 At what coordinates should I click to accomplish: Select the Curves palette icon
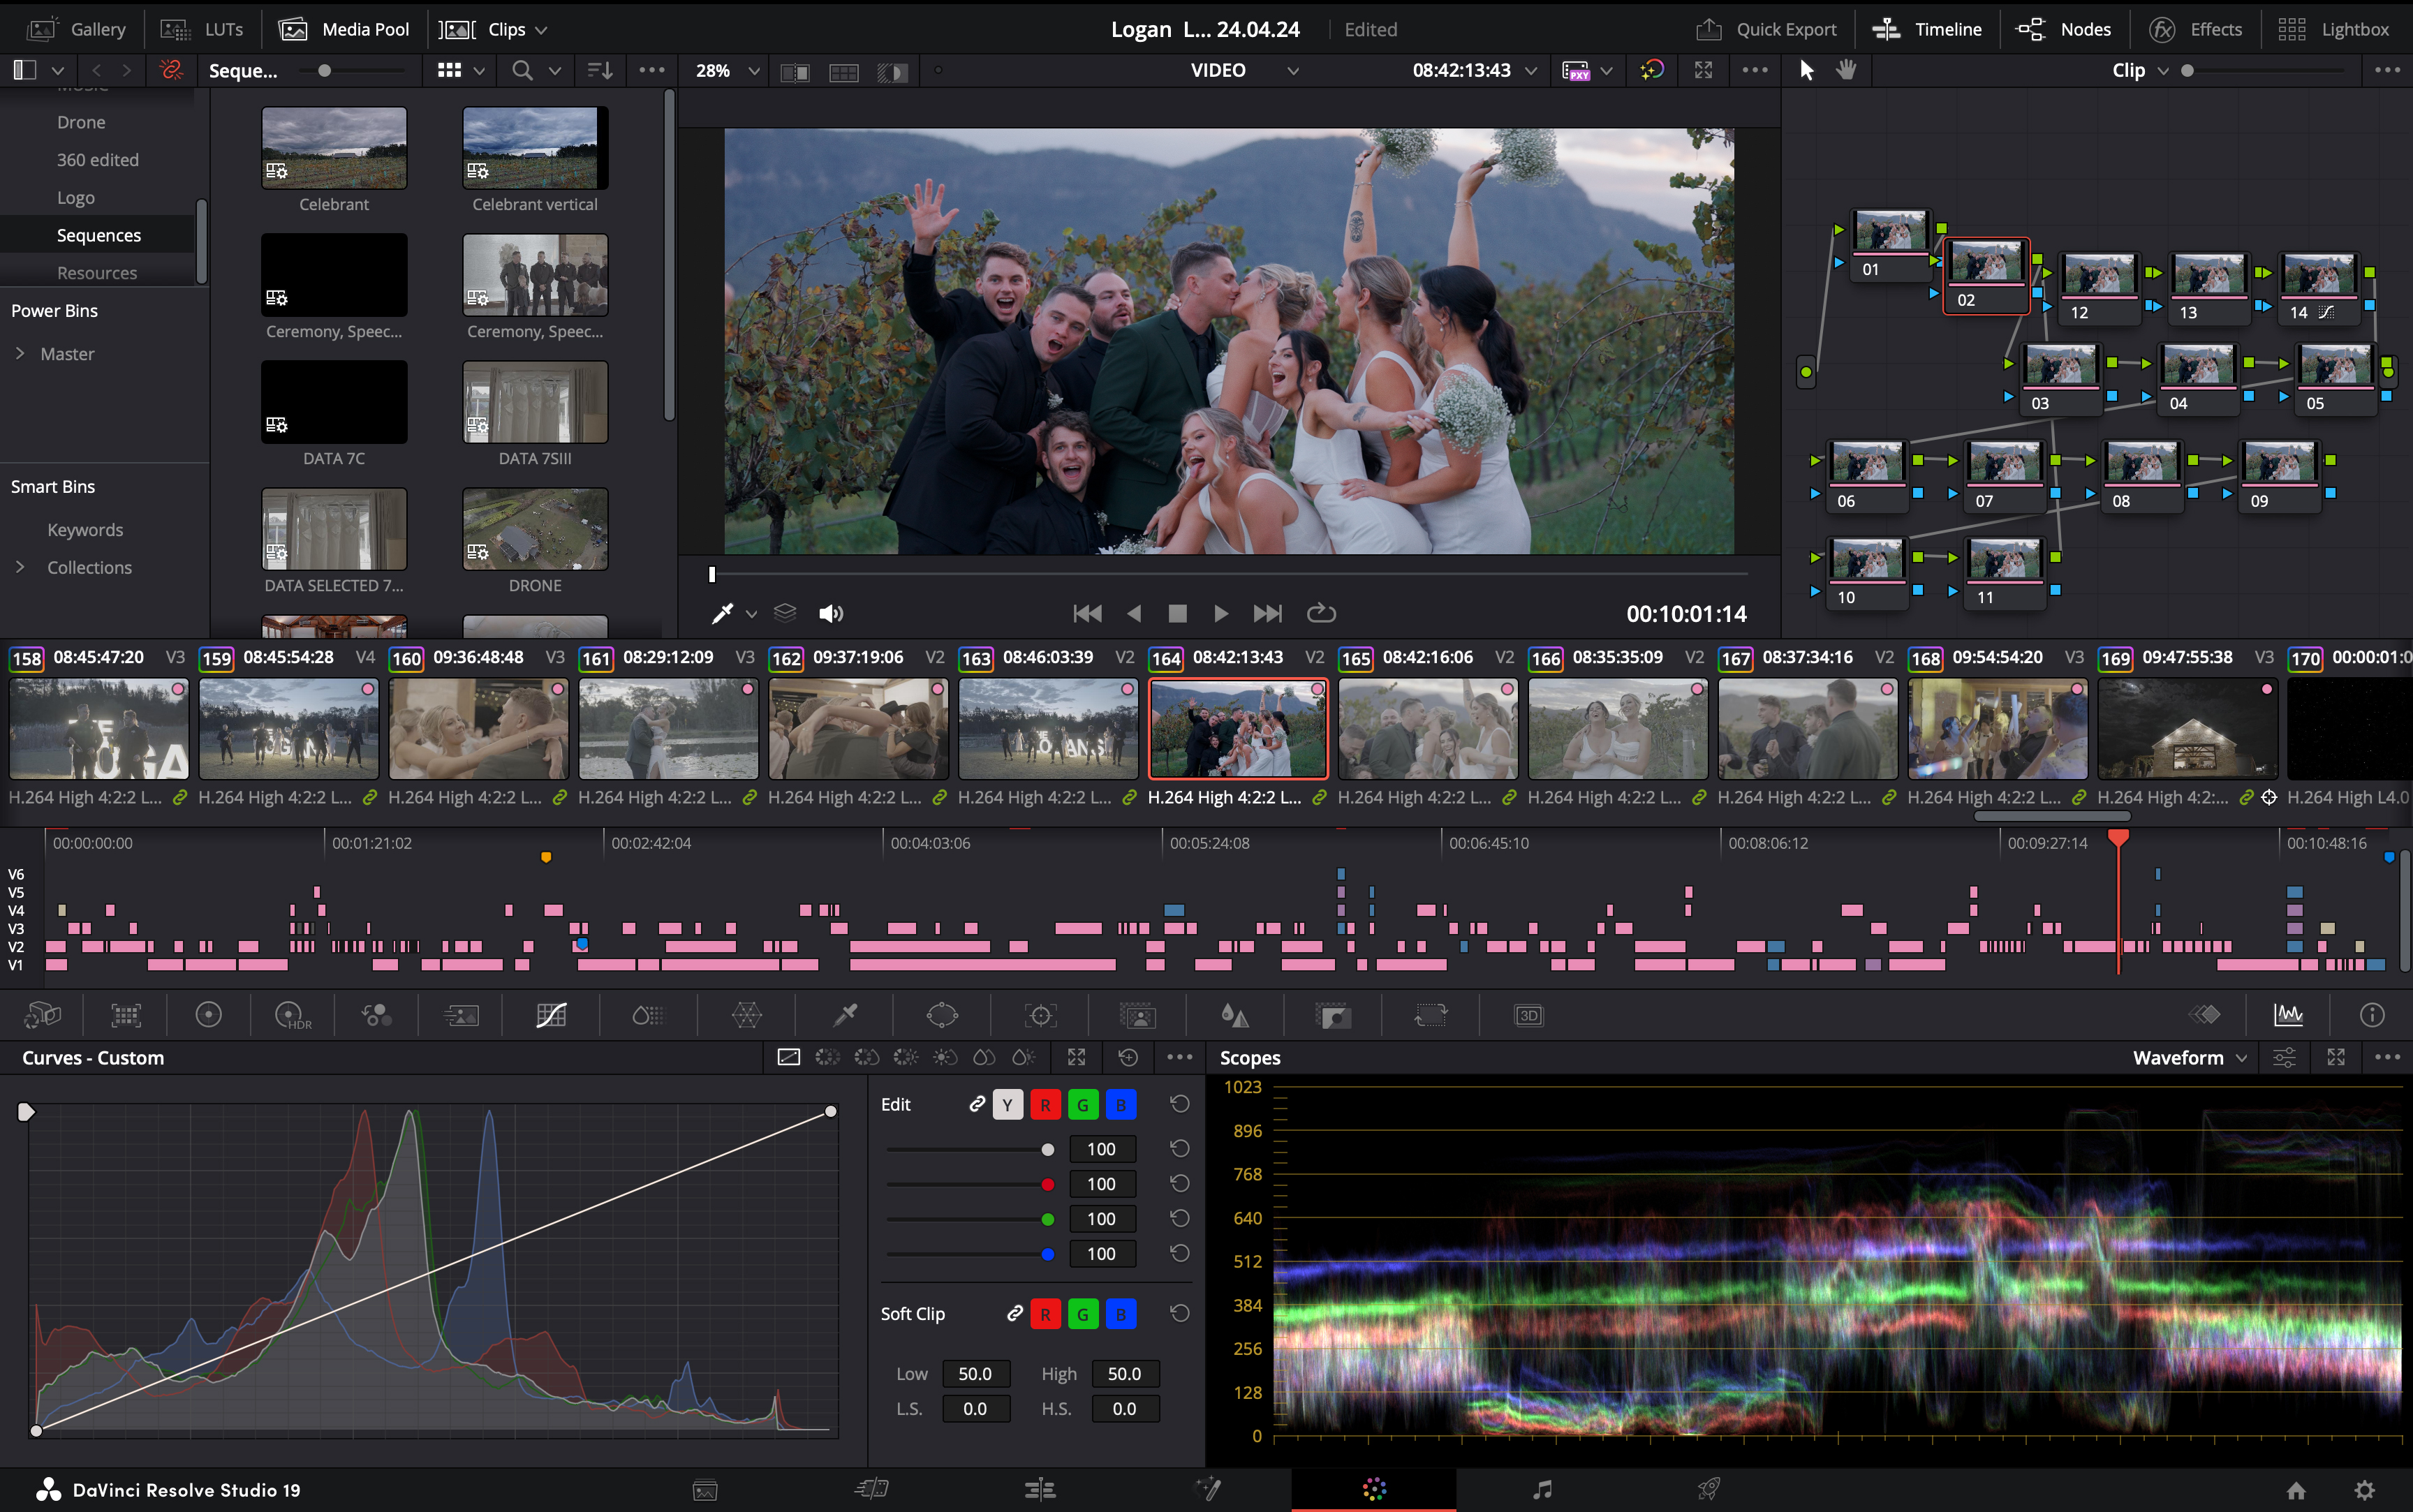[551, 1016]
